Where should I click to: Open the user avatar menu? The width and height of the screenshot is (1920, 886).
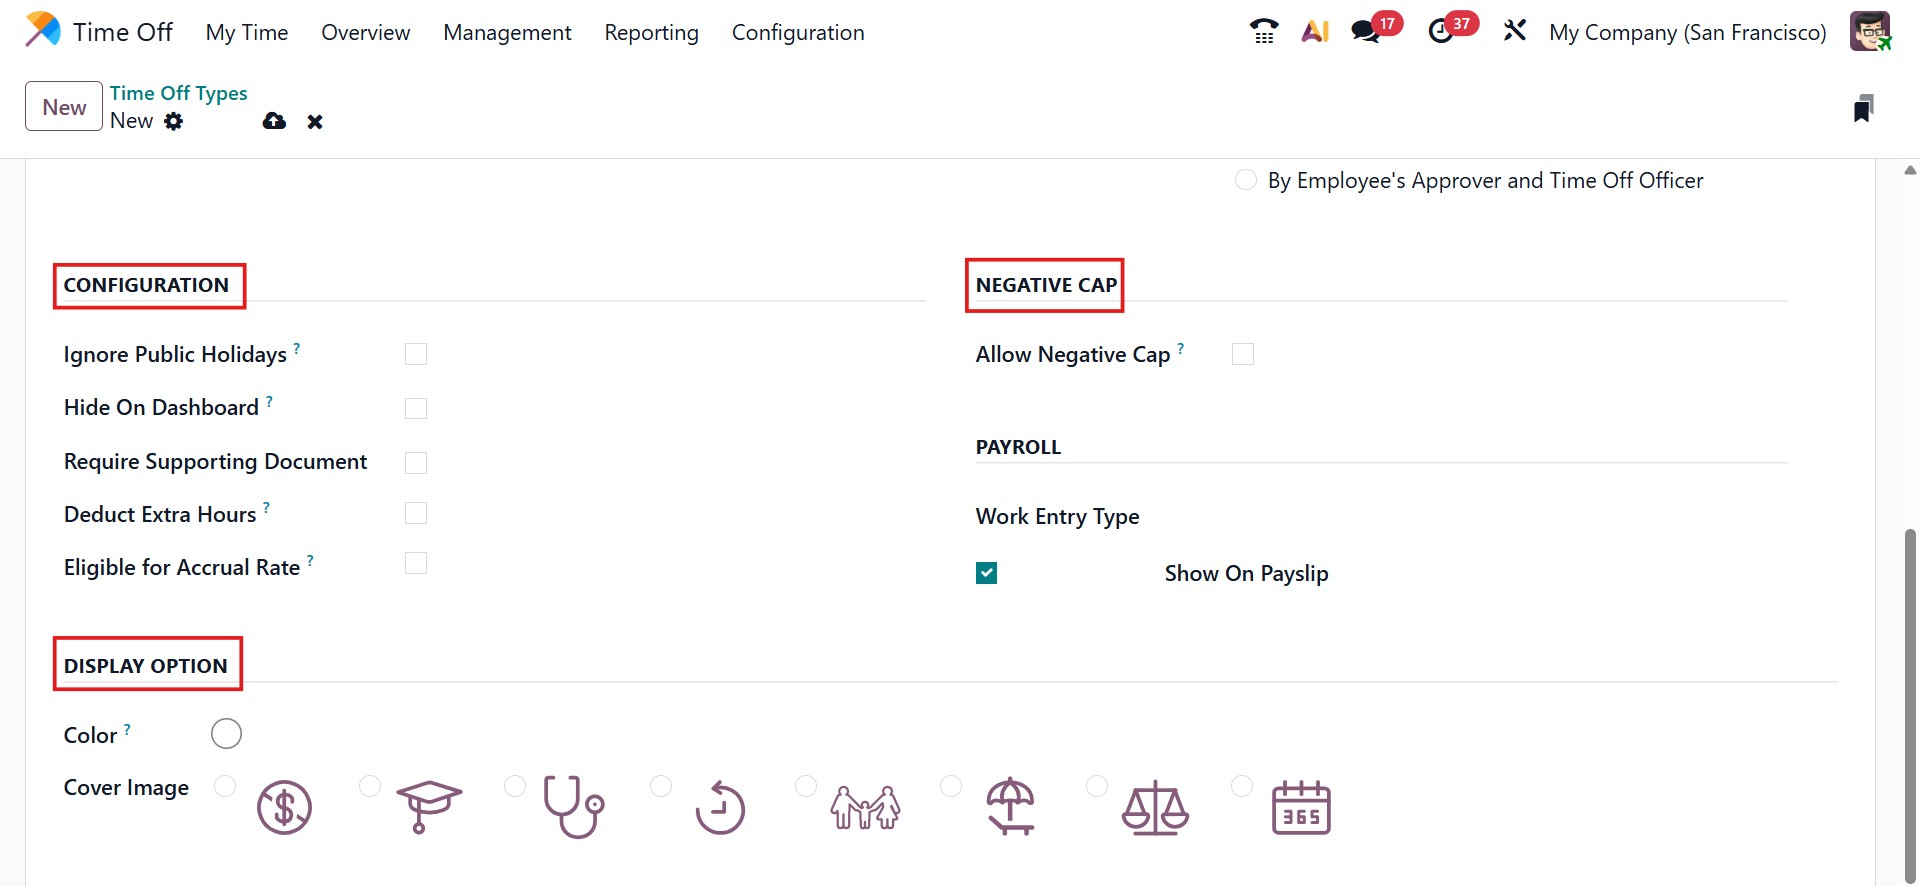[x=1869, y=32]
